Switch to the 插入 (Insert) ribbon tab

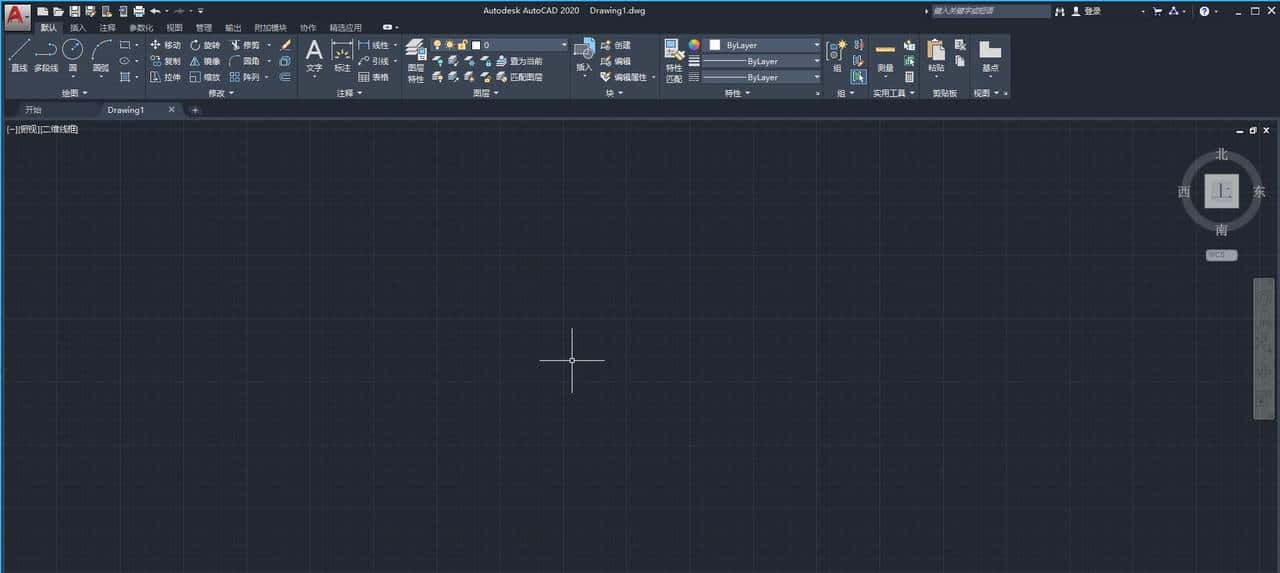pyautogui.click(x=78, y=27)
